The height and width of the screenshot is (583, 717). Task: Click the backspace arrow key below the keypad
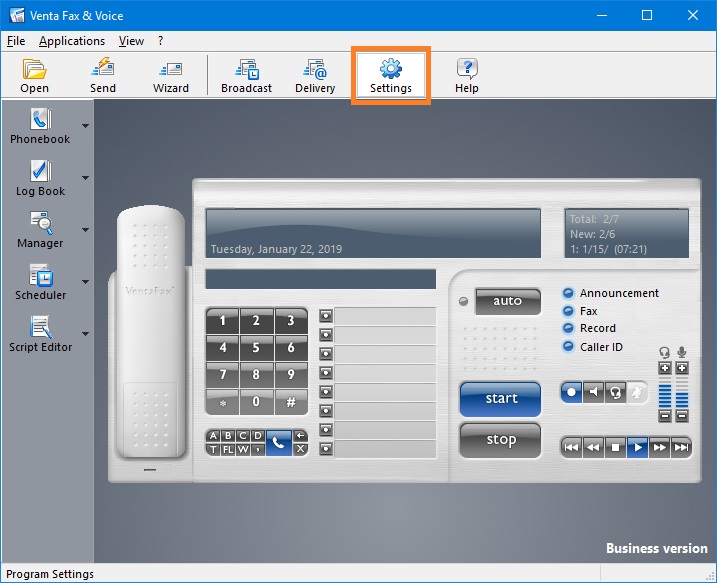pyautogui.click(x=300, y=436)
